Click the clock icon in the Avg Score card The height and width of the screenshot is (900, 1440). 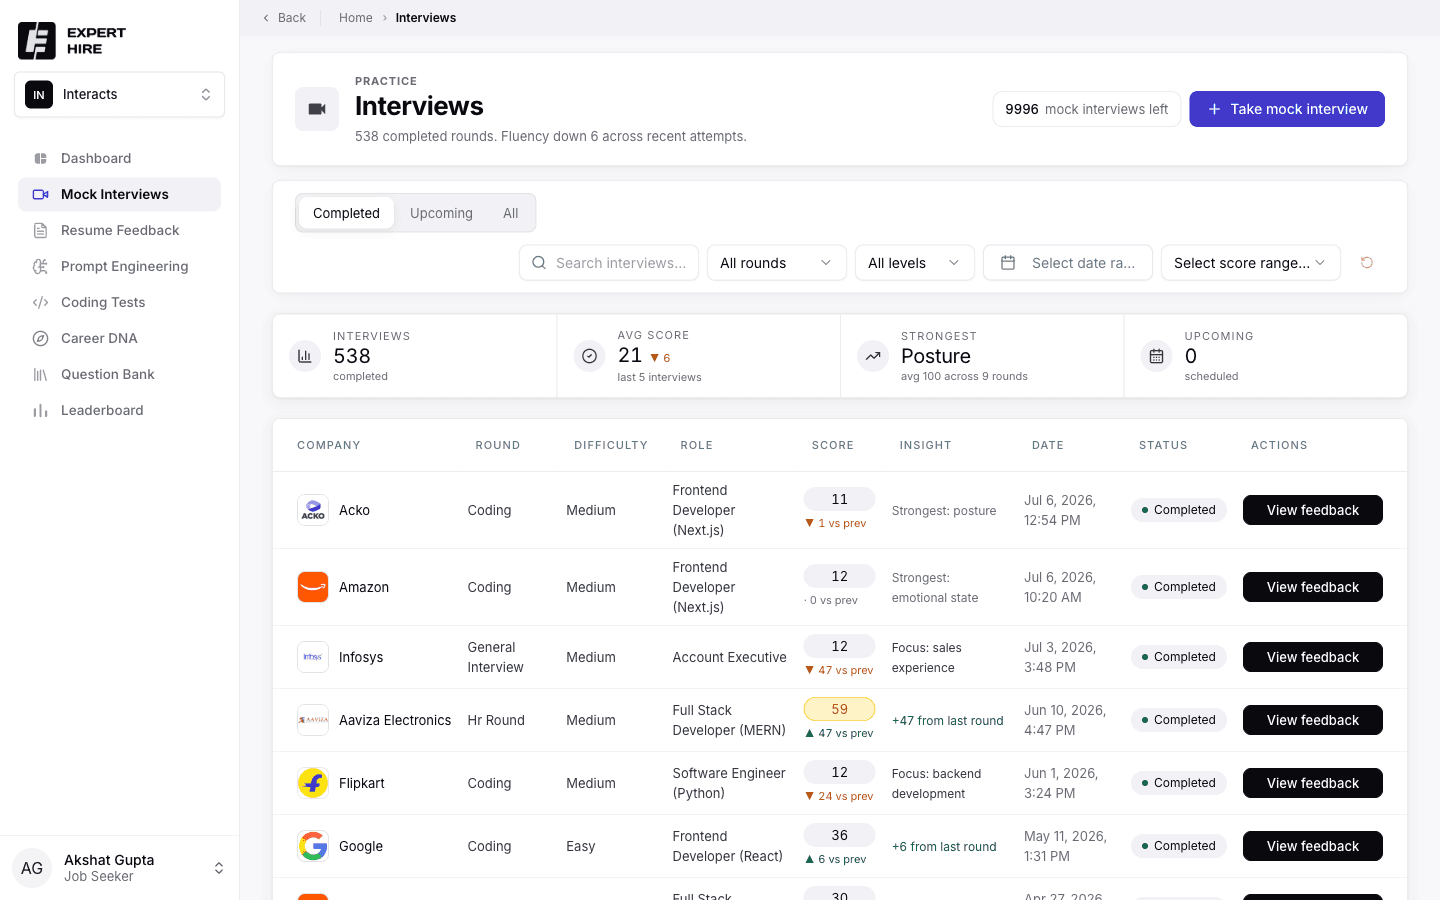590,356
